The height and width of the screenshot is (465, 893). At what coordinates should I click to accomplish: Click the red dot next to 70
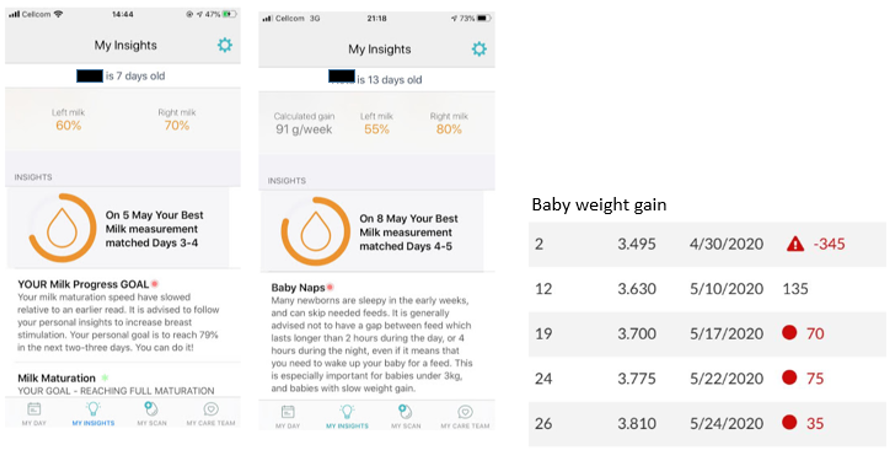[789, 333]
